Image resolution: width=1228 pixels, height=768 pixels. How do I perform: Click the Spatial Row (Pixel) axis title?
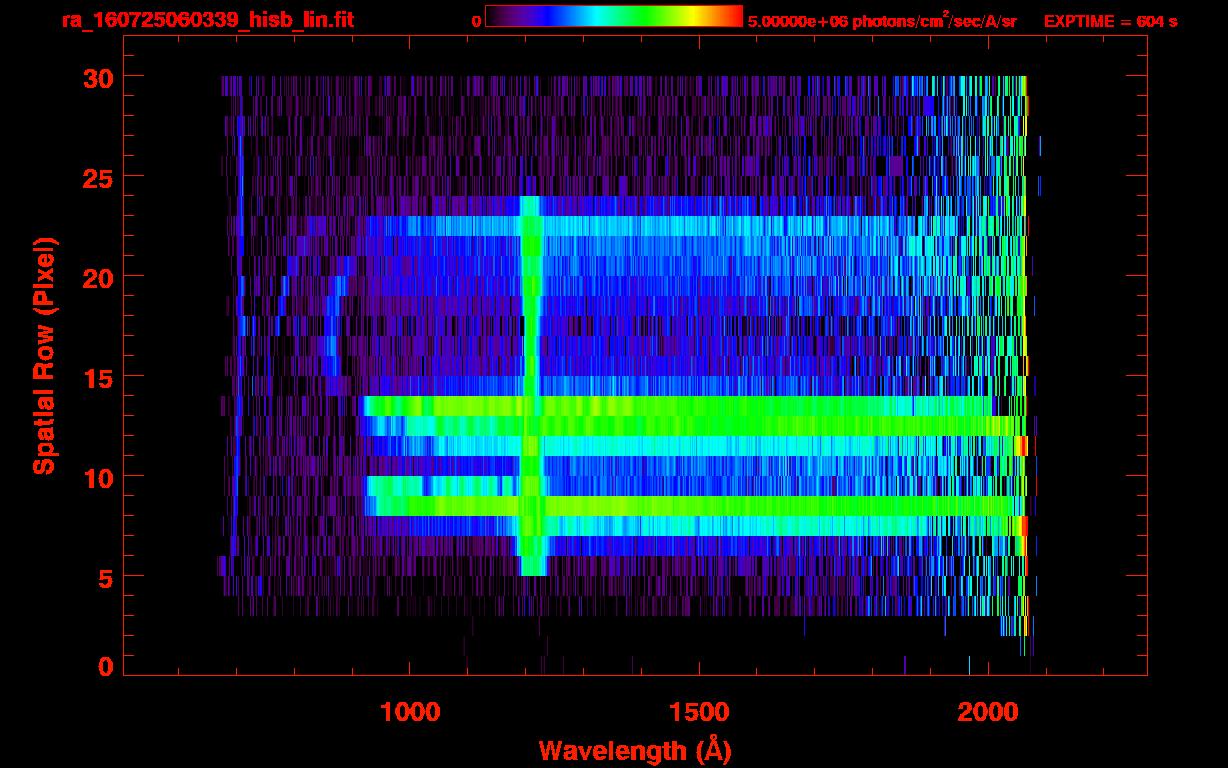[44, 355]
